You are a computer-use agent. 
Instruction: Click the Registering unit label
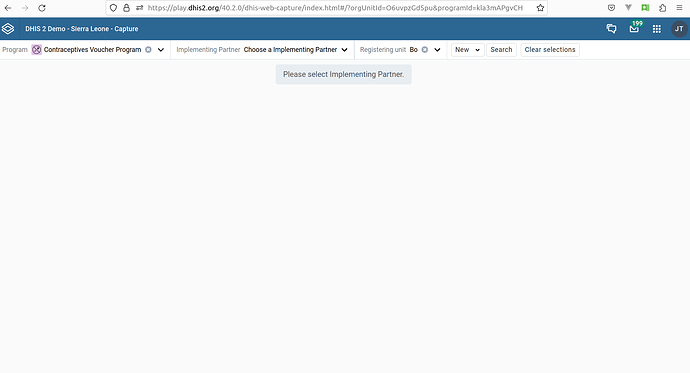tap(383, 50)
